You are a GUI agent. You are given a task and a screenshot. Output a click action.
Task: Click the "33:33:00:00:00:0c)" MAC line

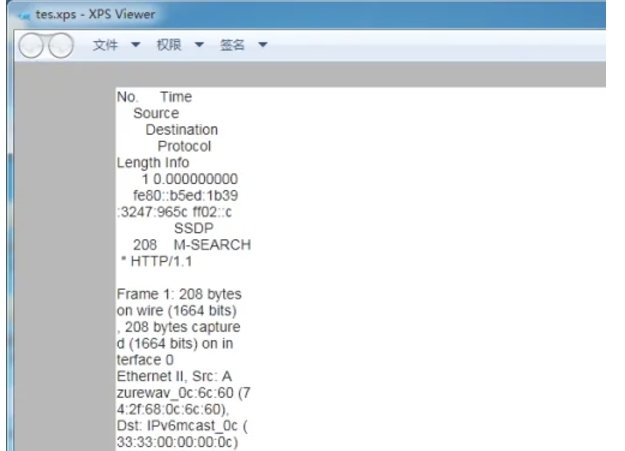[x=177, y=442]
